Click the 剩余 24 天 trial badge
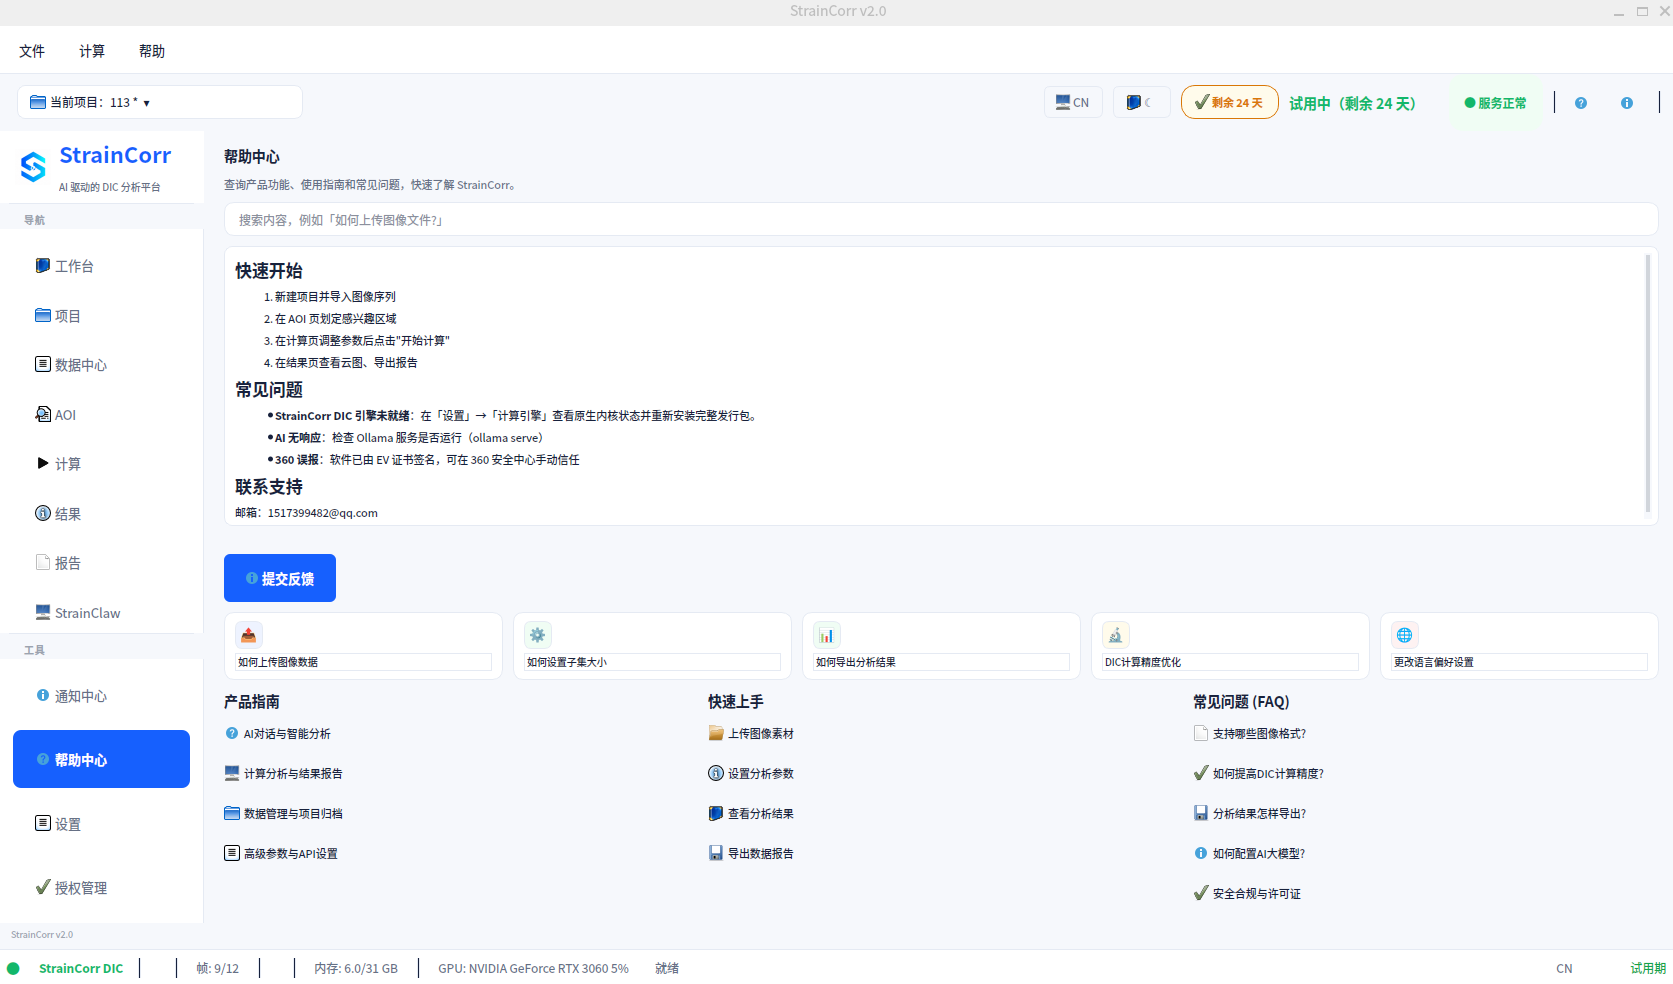The image size is (1673, 984). (1229, 102)
